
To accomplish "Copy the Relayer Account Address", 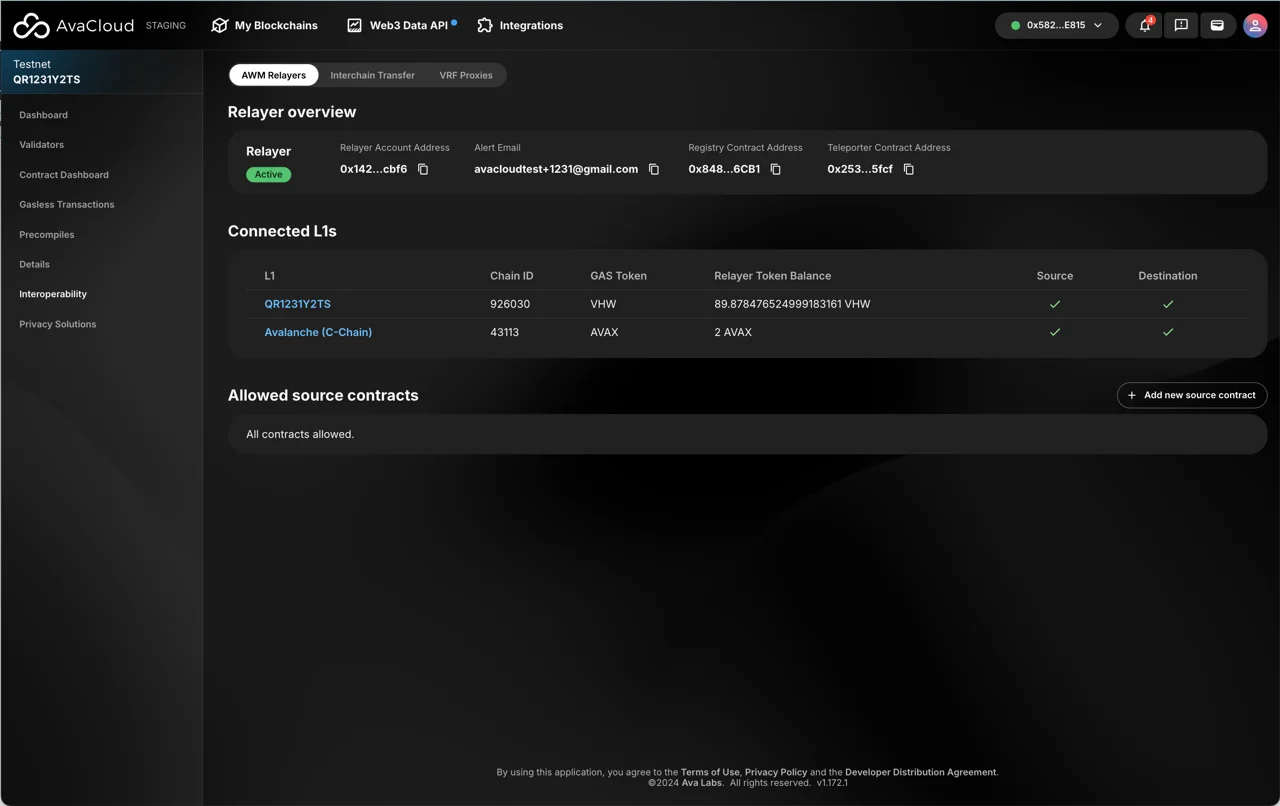I will [x=423, y=170].
